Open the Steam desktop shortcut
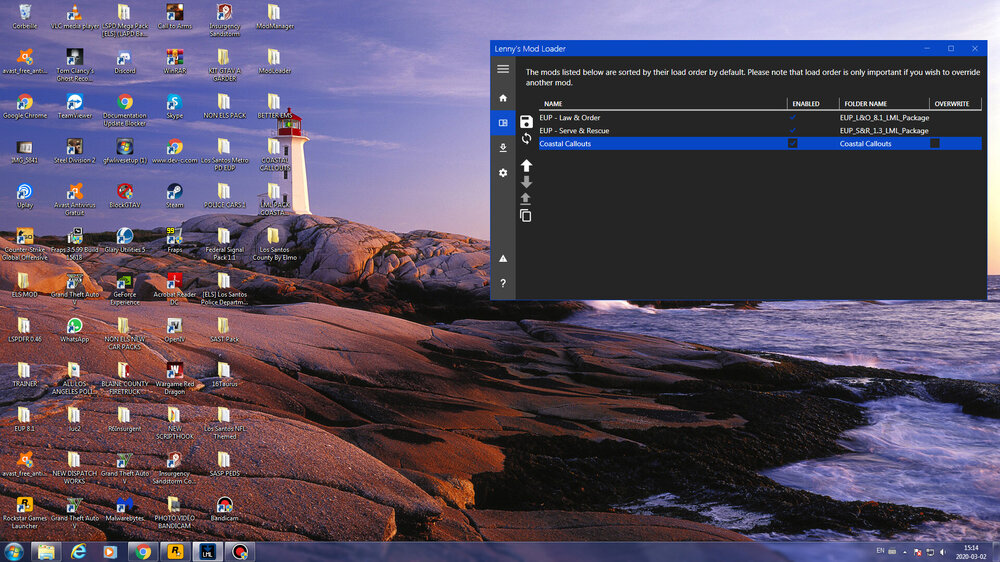The image size is (1000, 562). tap(174, 192)
